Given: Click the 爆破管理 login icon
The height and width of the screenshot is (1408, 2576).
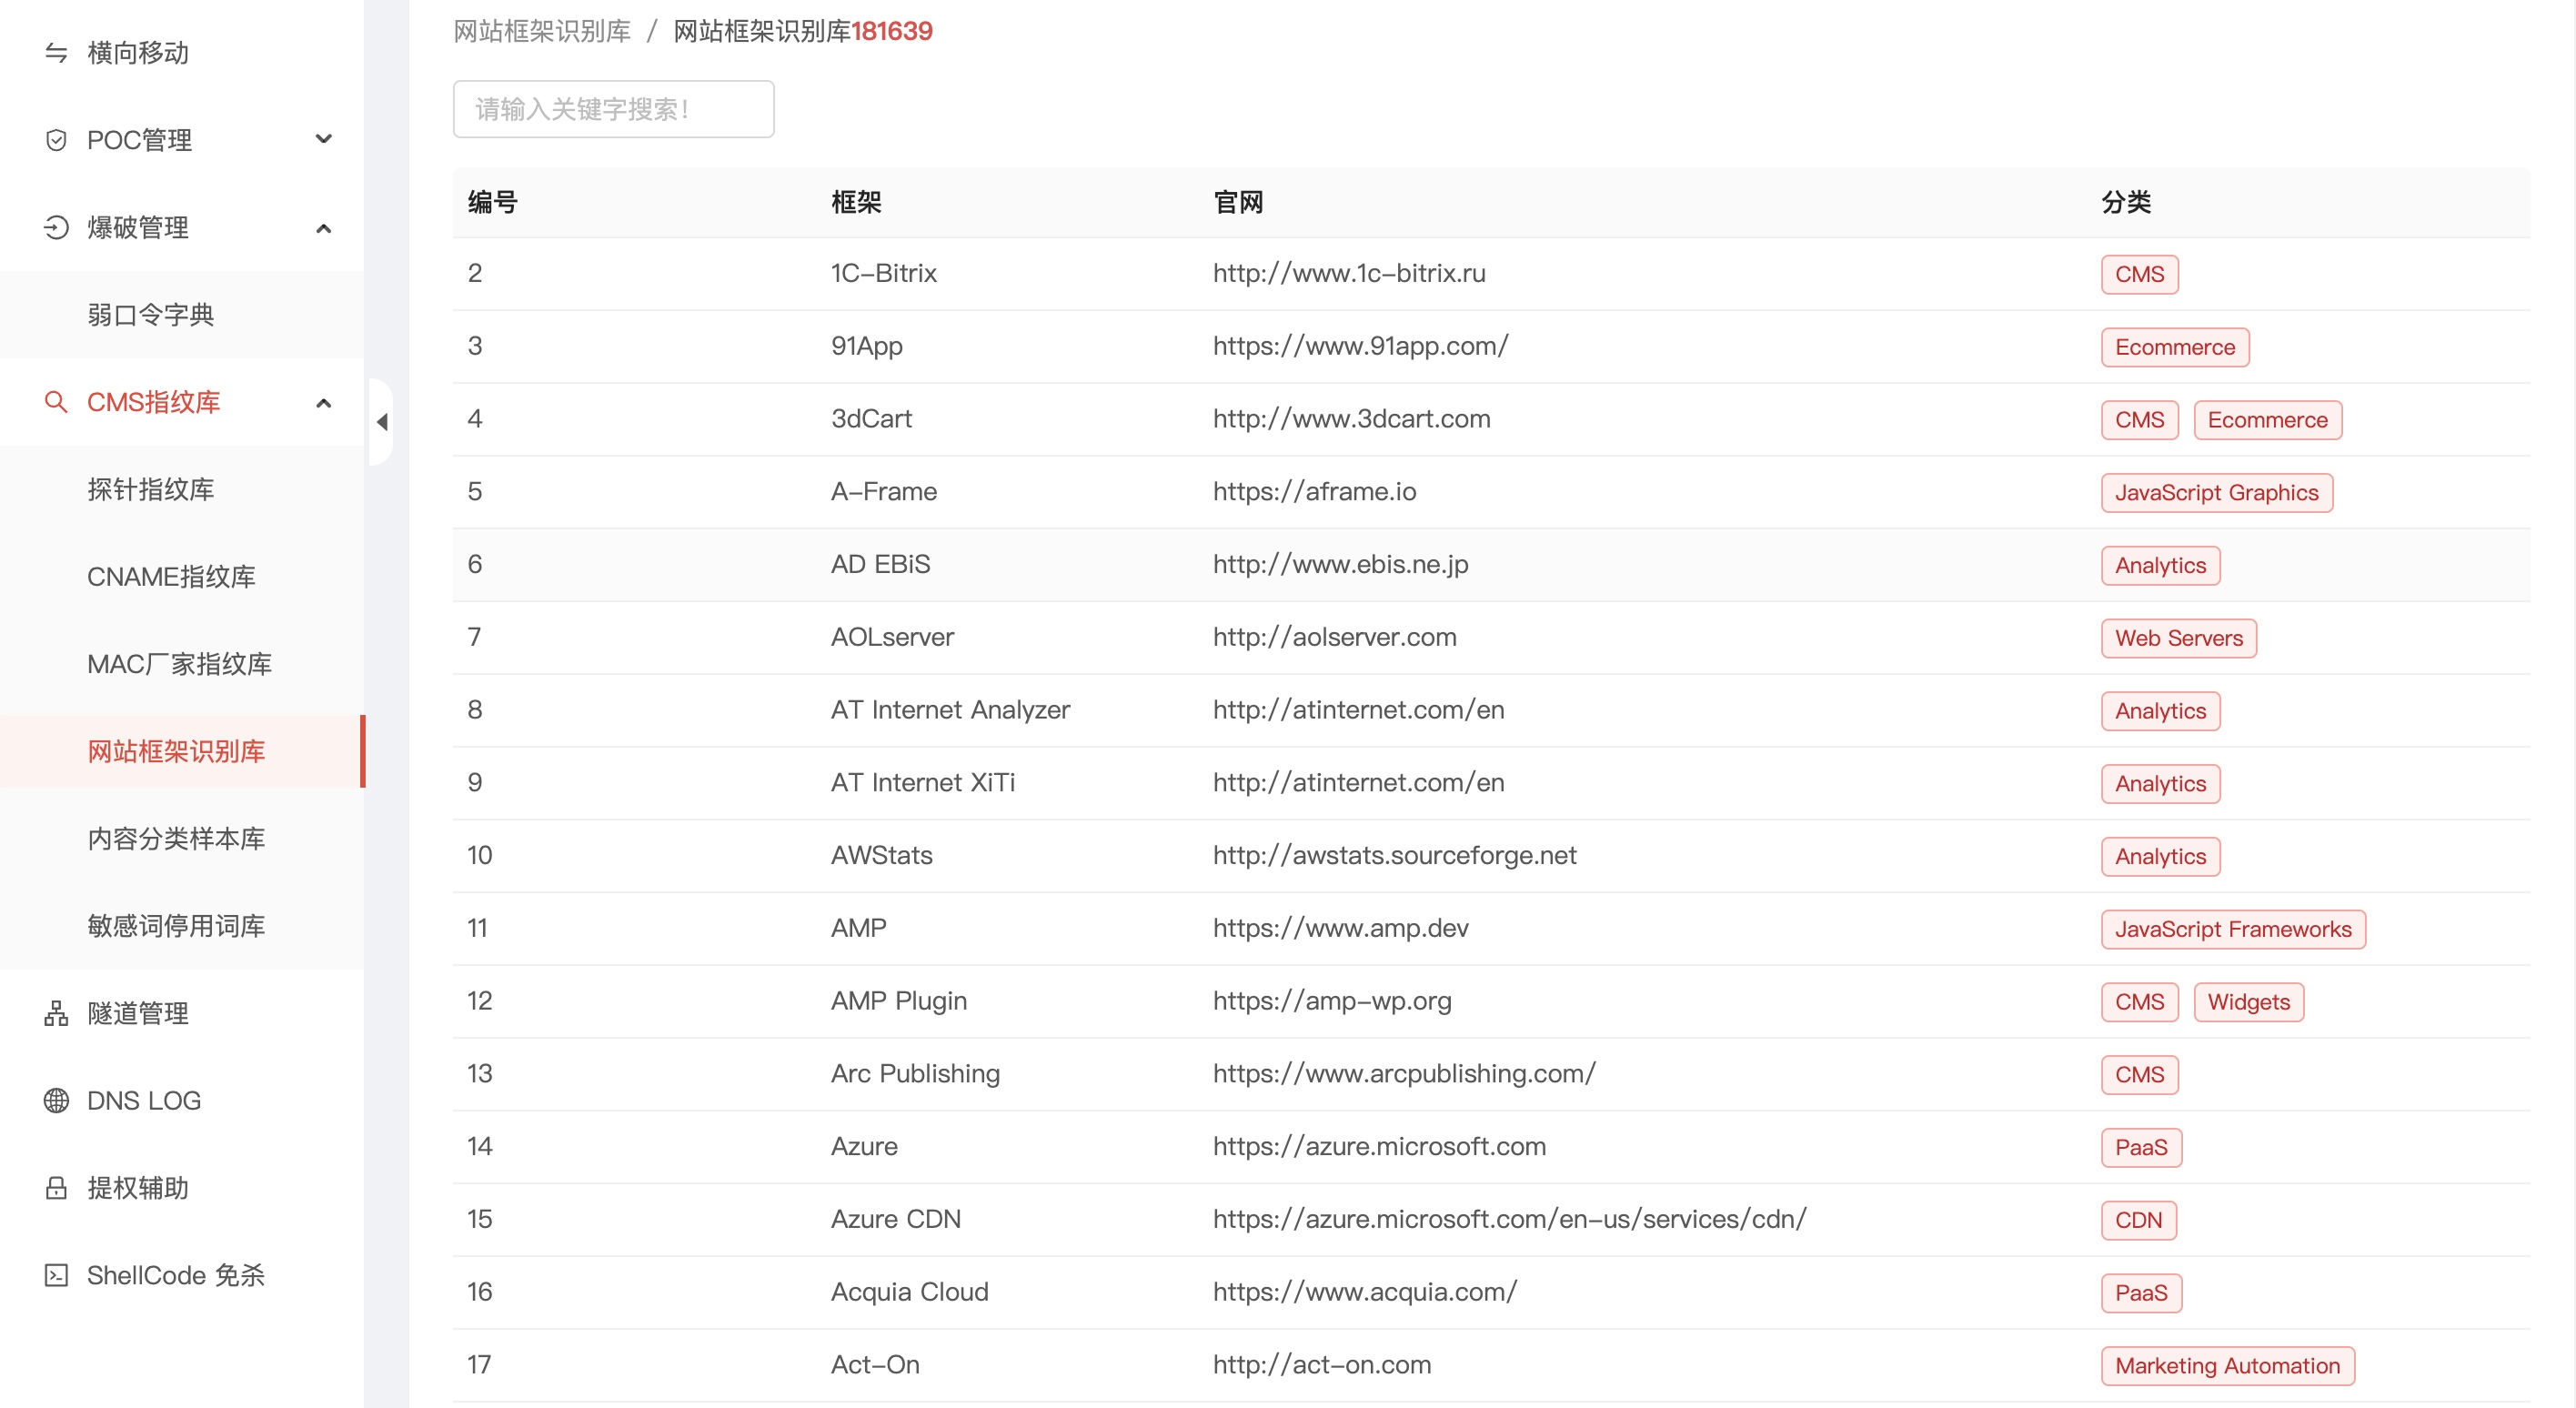Looking at the screenshot, I should [x=56, y=228].
